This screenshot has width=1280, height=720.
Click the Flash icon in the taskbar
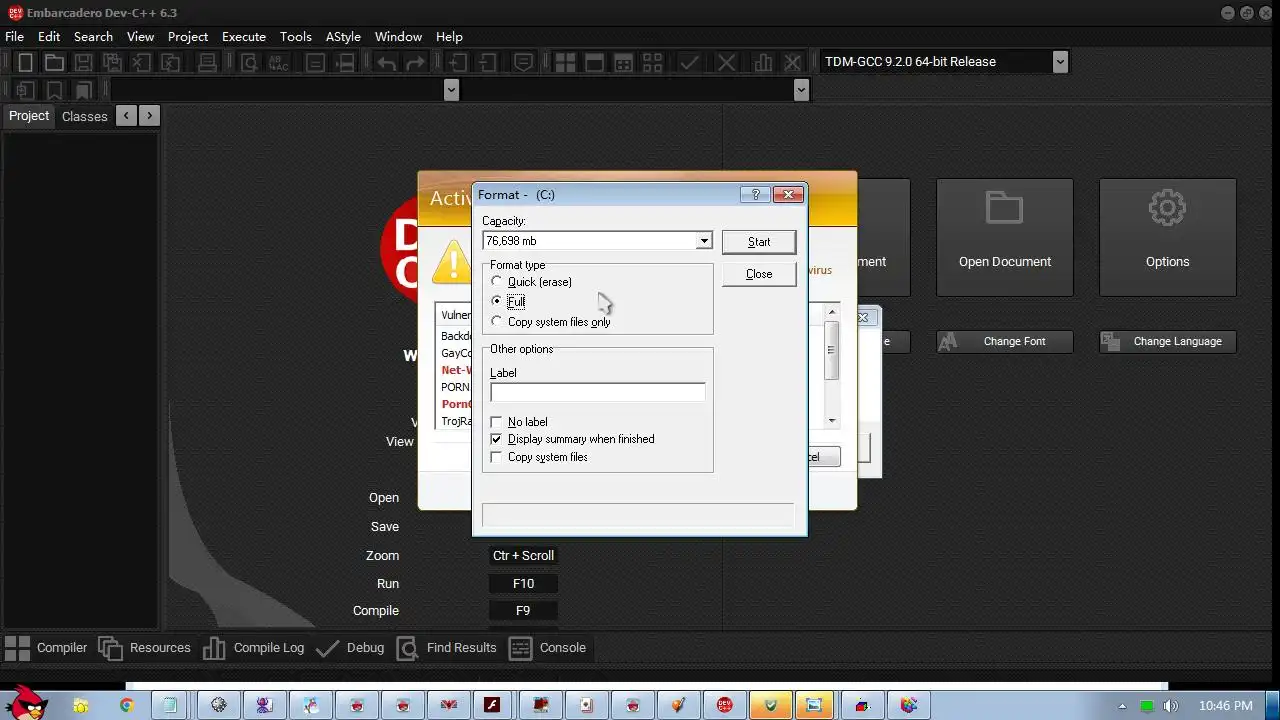492,705
